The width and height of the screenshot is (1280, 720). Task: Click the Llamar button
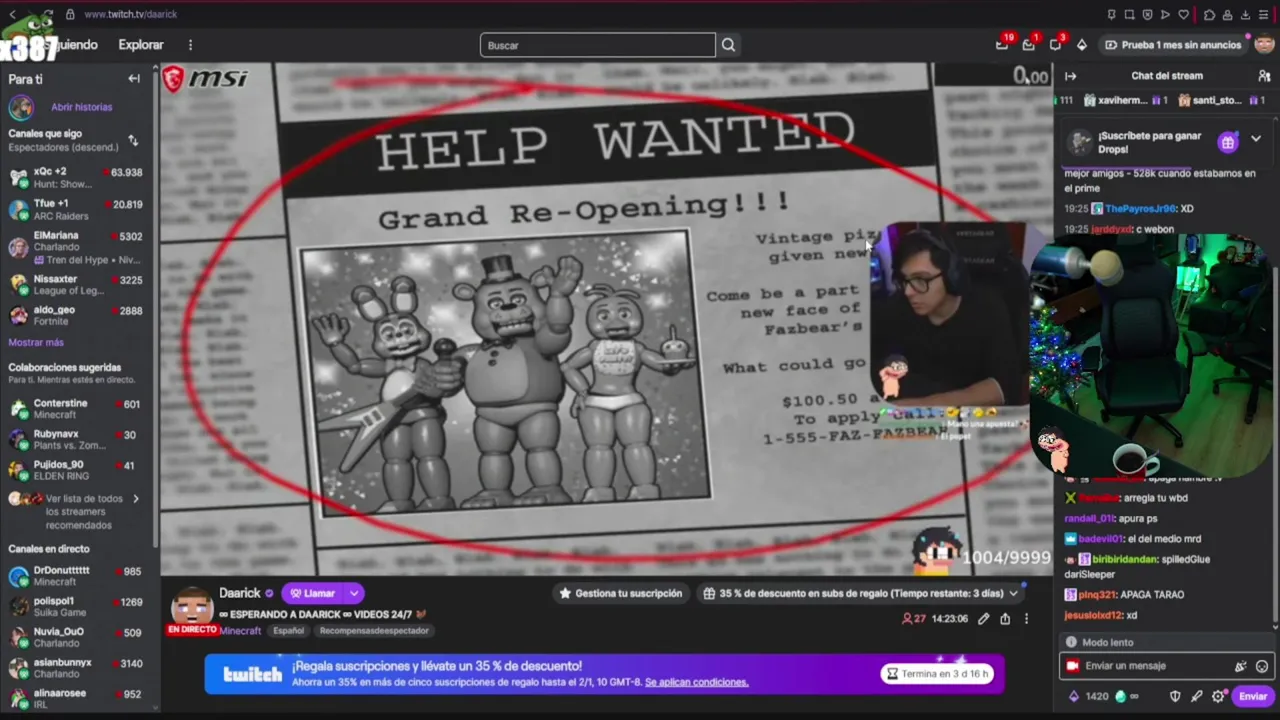pyautogui.click(x=313, y=593)
